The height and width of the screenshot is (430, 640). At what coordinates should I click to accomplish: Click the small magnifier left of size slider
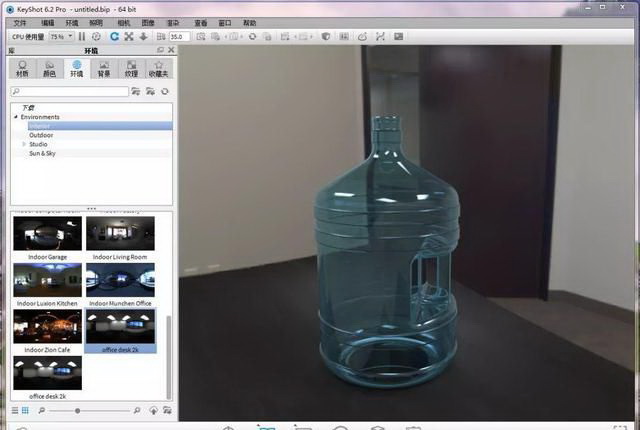[41, 410]
